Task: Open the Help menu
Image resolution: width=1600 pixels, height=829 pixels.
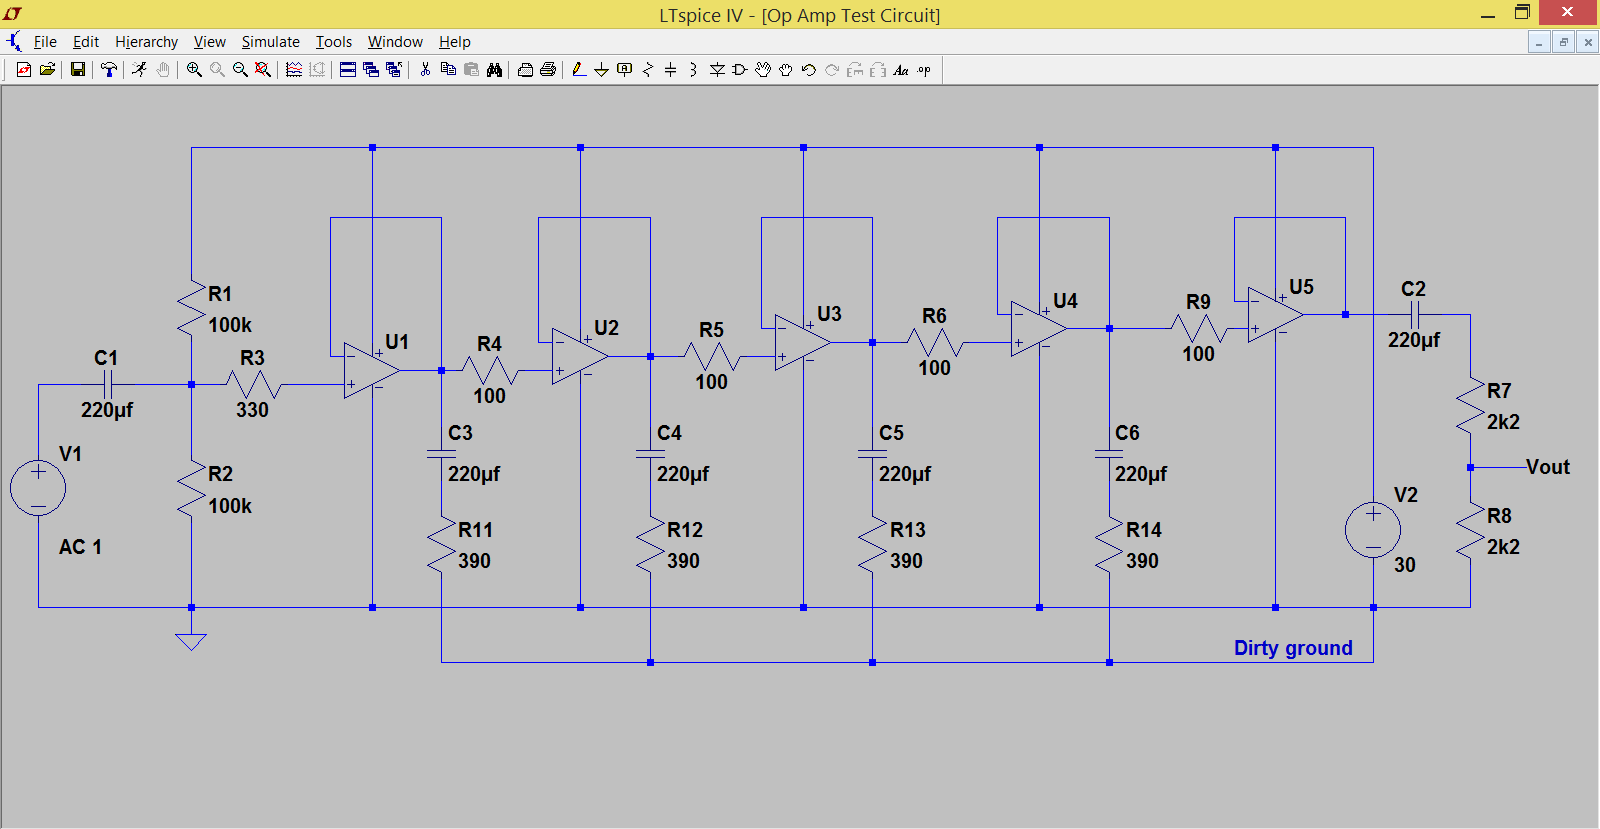Action: tap(454, 42)
